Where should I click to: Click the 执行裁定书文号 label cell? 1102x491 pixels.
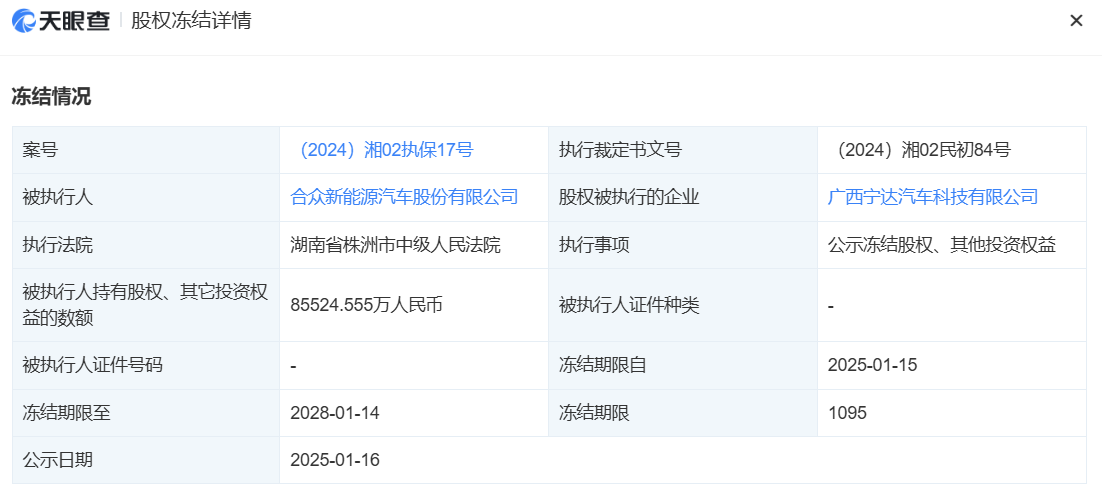(620, 150)
